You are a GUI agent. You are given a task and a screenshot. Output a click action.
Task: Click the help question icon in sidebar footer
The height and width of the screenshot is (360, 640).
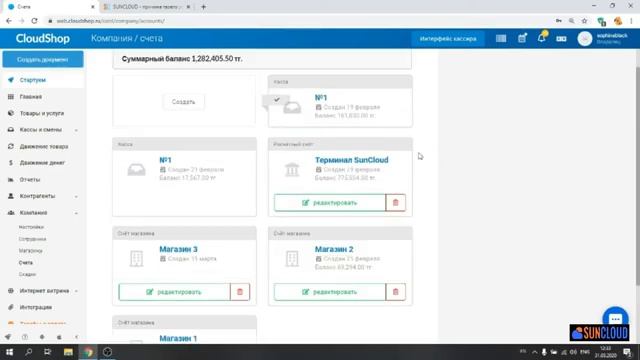pyautogui.click(x=25, y=337)
